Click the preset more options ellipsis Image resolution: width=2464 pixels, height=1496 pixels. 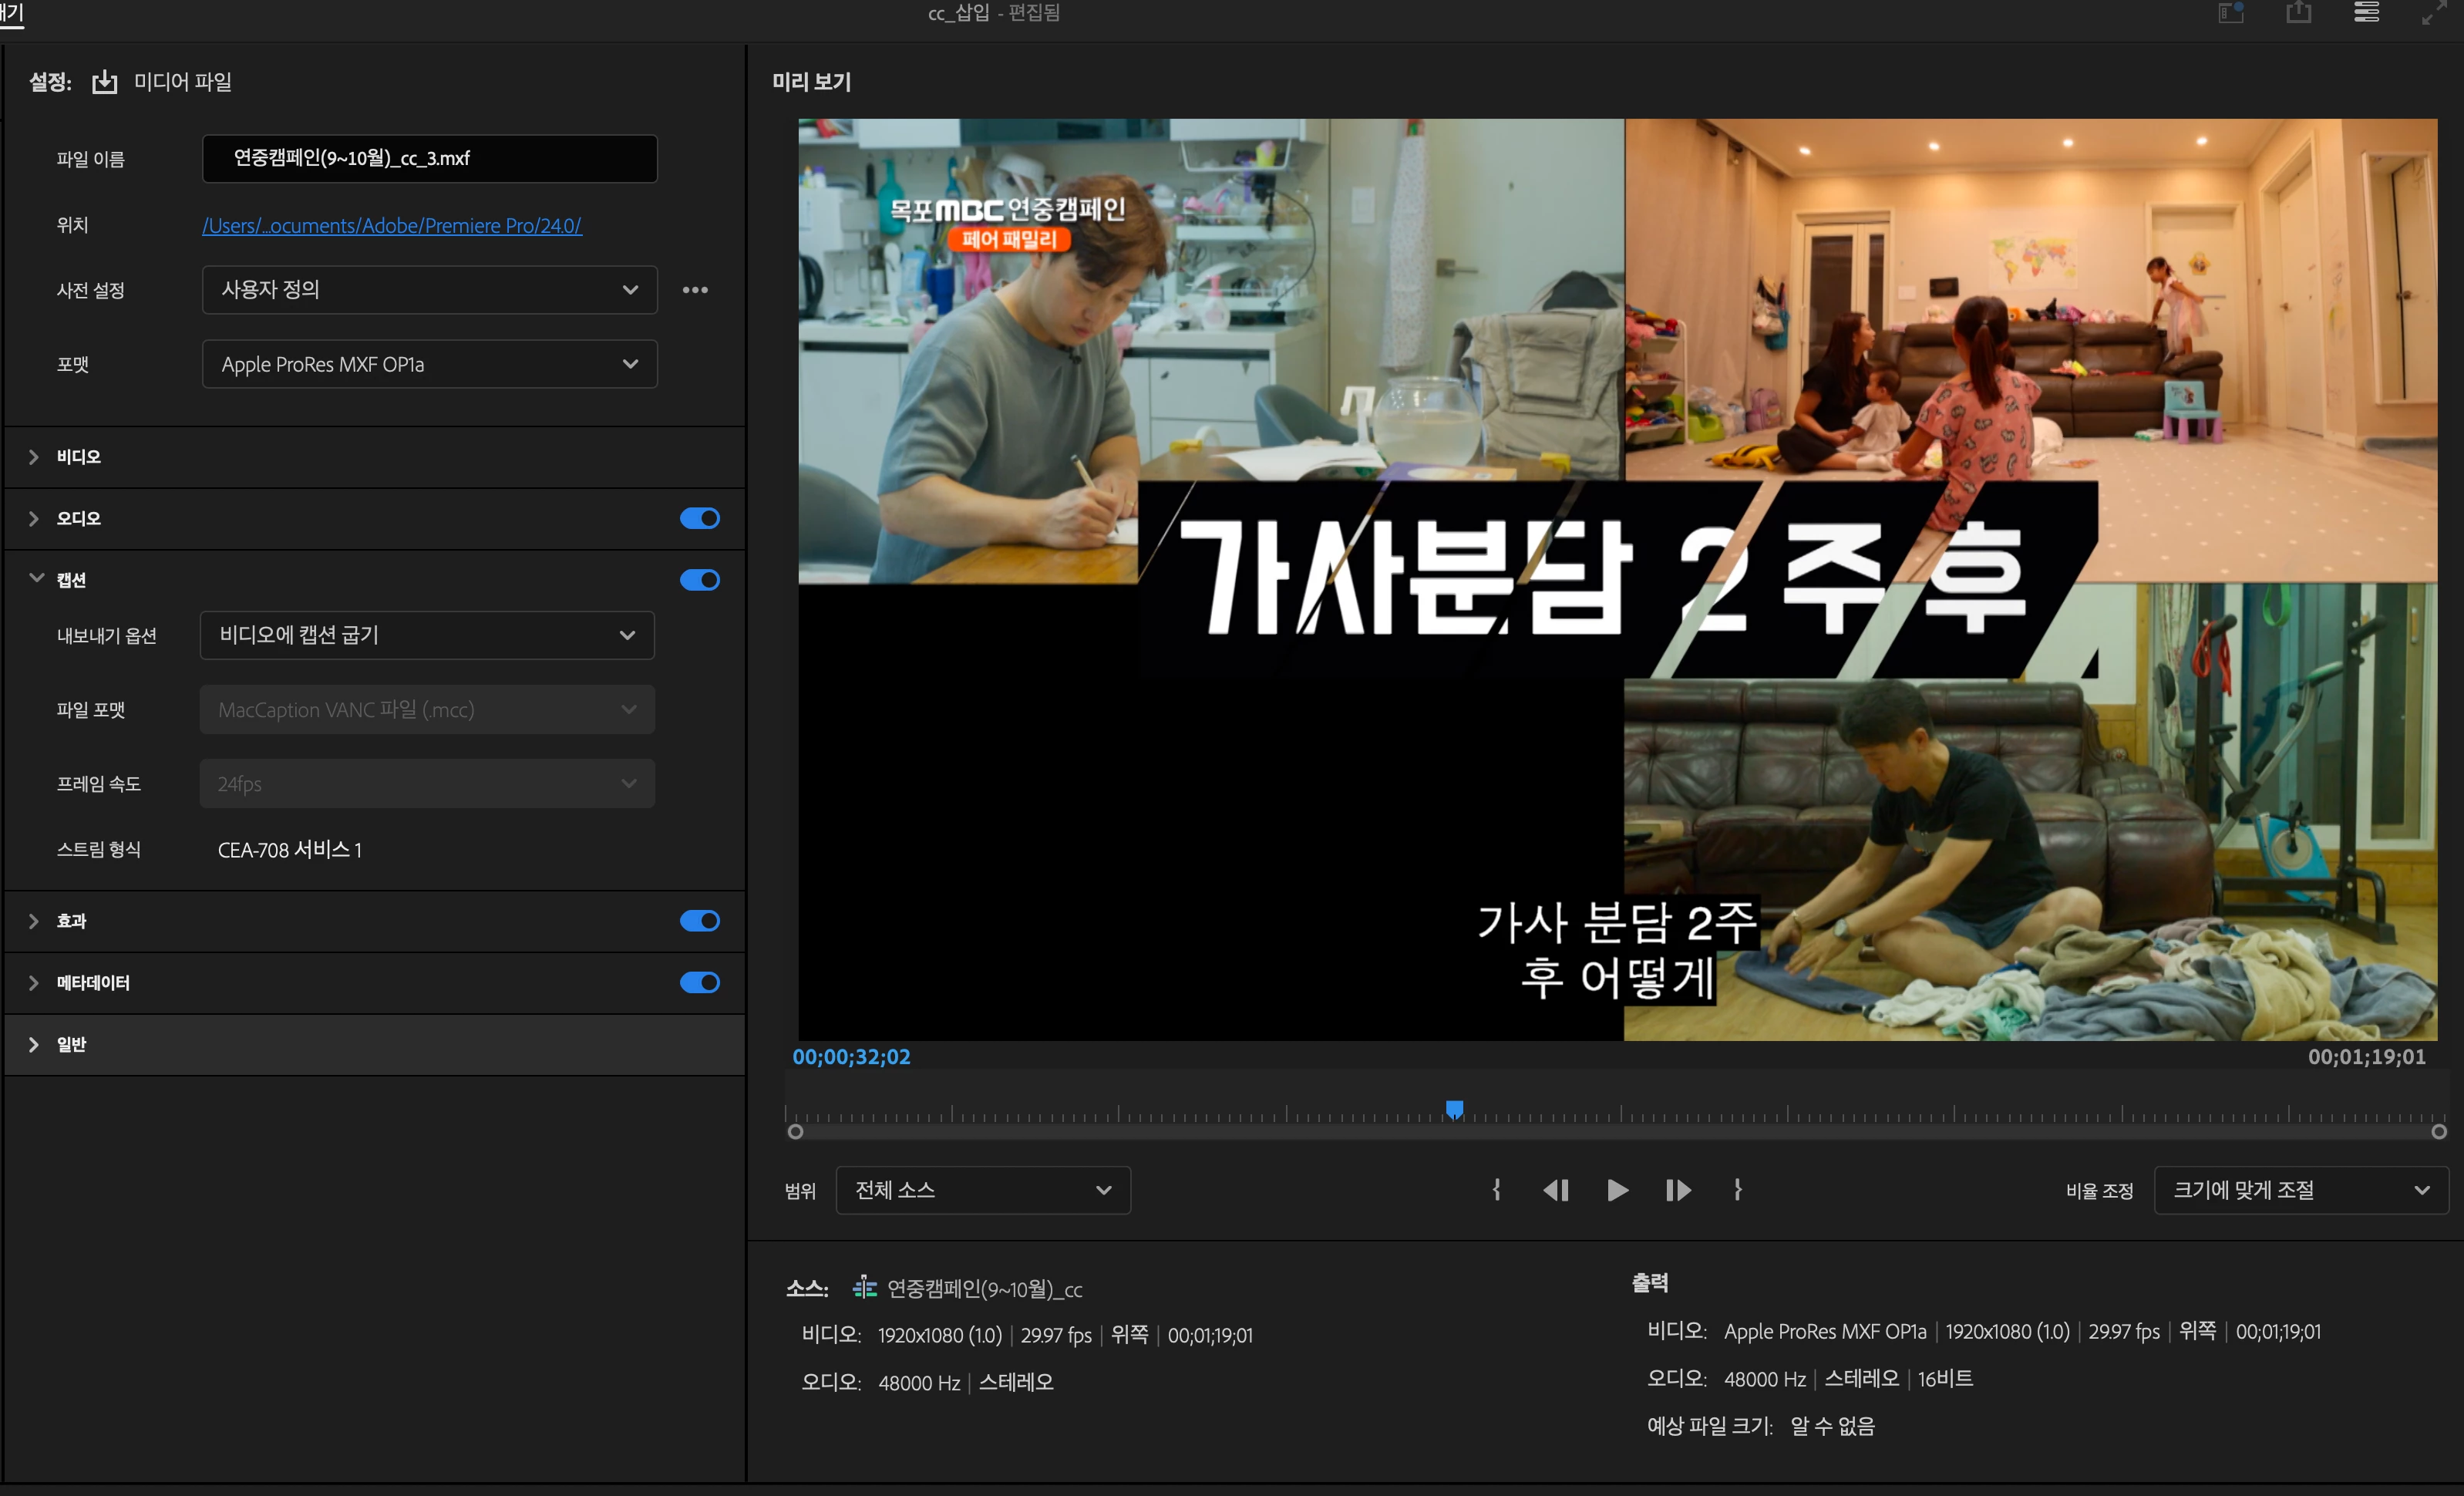coord(695,290)
